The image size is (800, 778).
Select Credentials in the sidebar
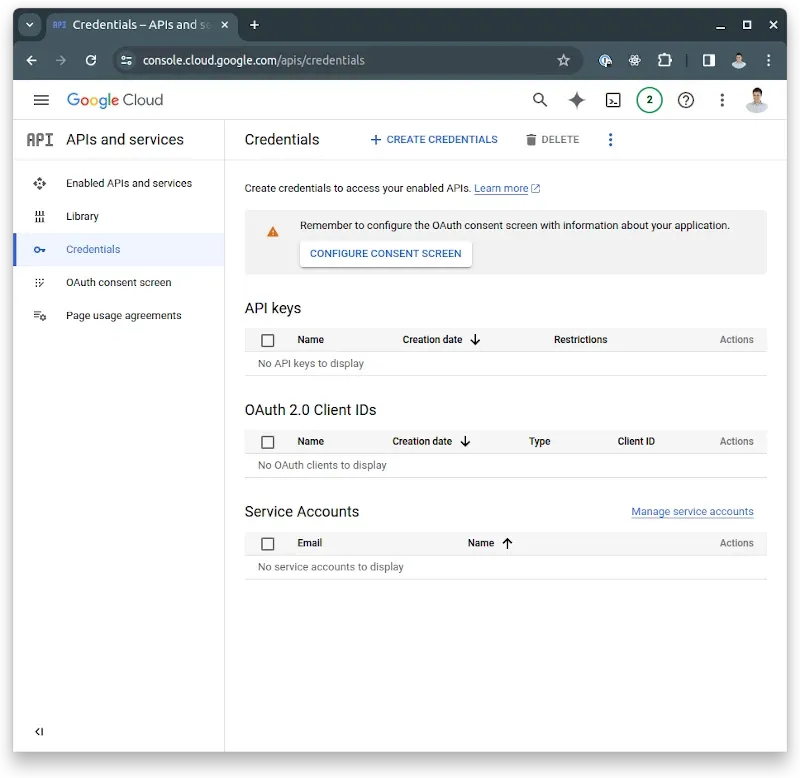pyautogui.click(x=118, y=249)
